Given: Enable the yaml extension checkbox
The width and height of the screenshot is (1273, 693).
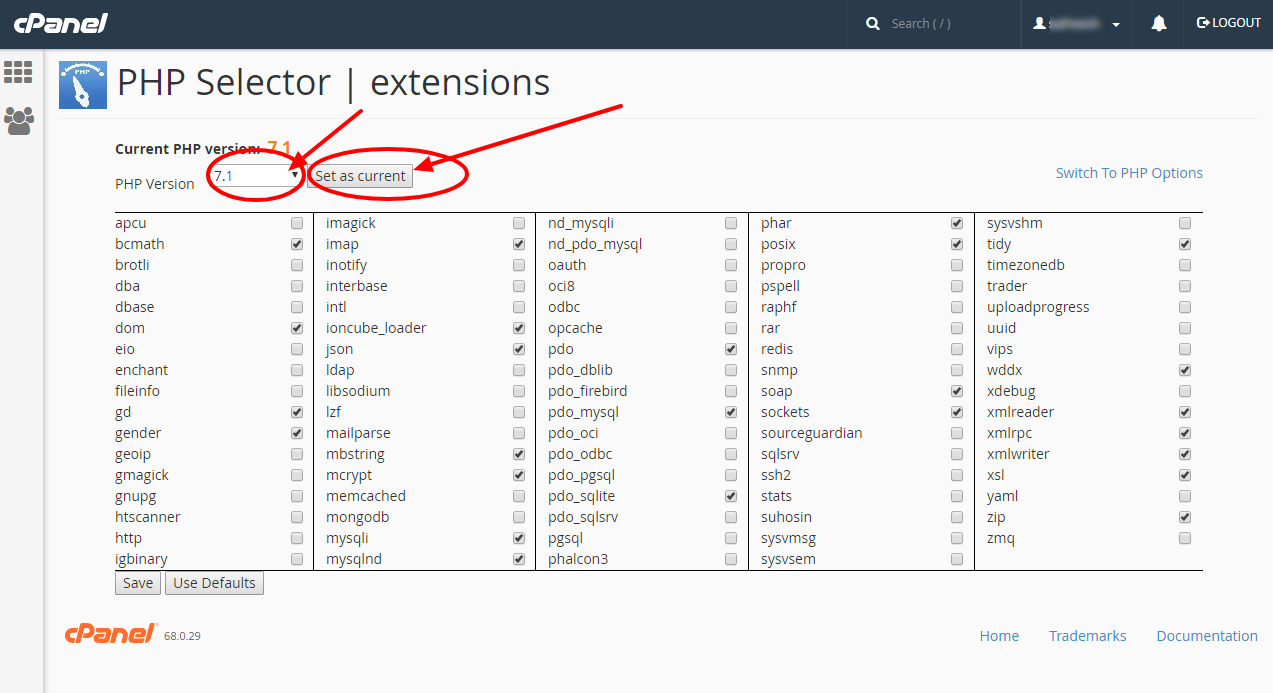Looking at the screenshot, I should click(1185, 496).
